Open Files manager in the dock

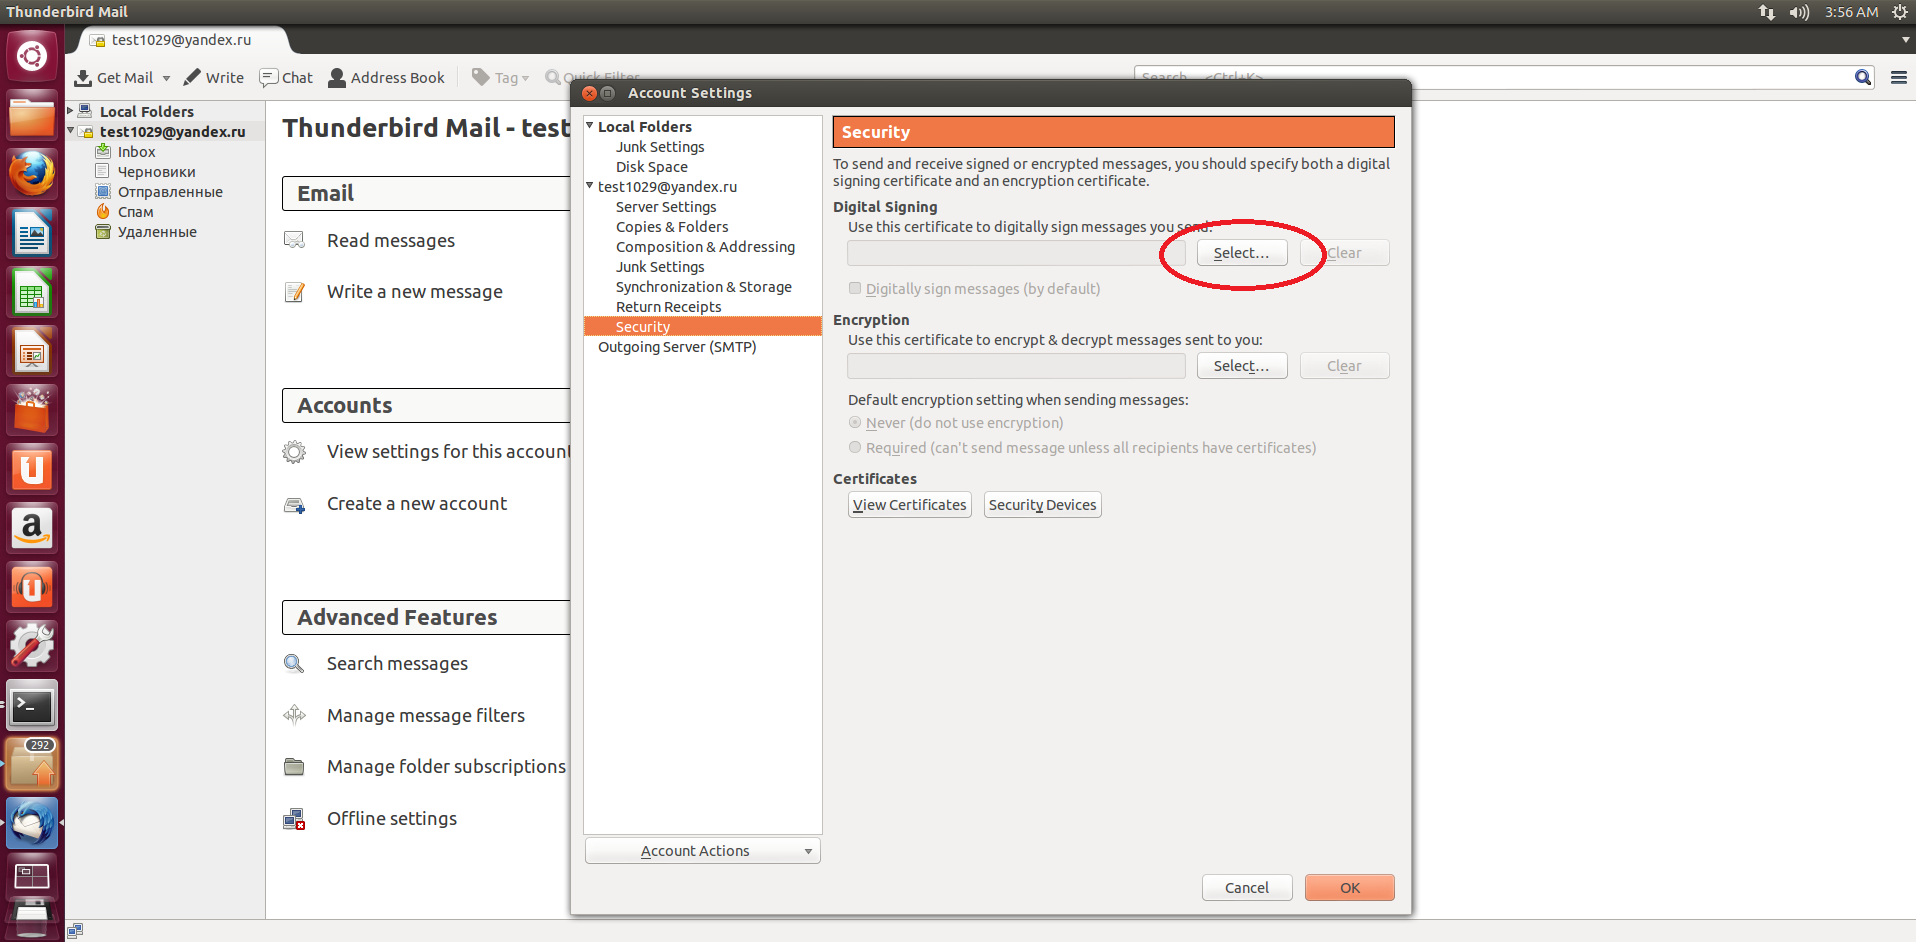(x=32, y=116)
